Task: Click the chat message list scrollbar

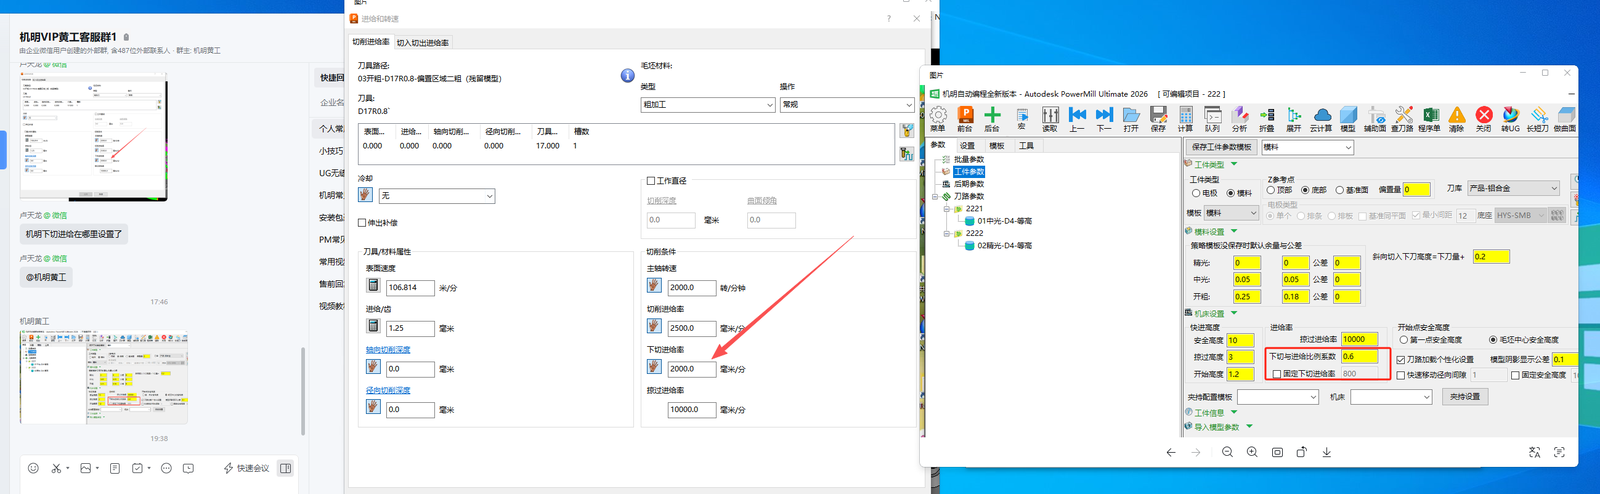Action: coord(303,391)
